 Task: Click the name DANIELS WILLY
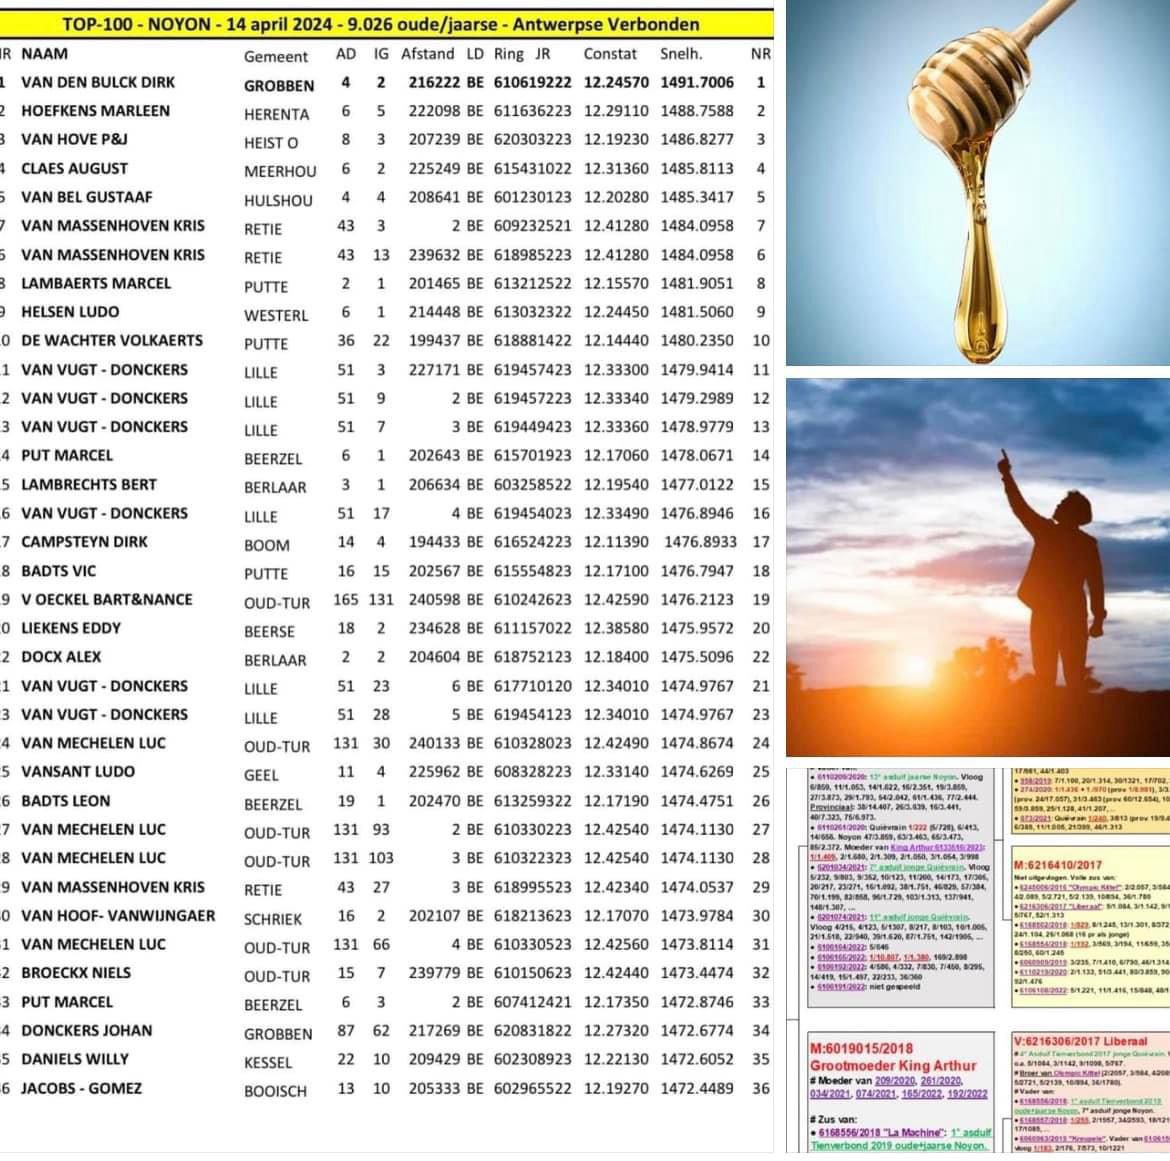pos(75,1059)
